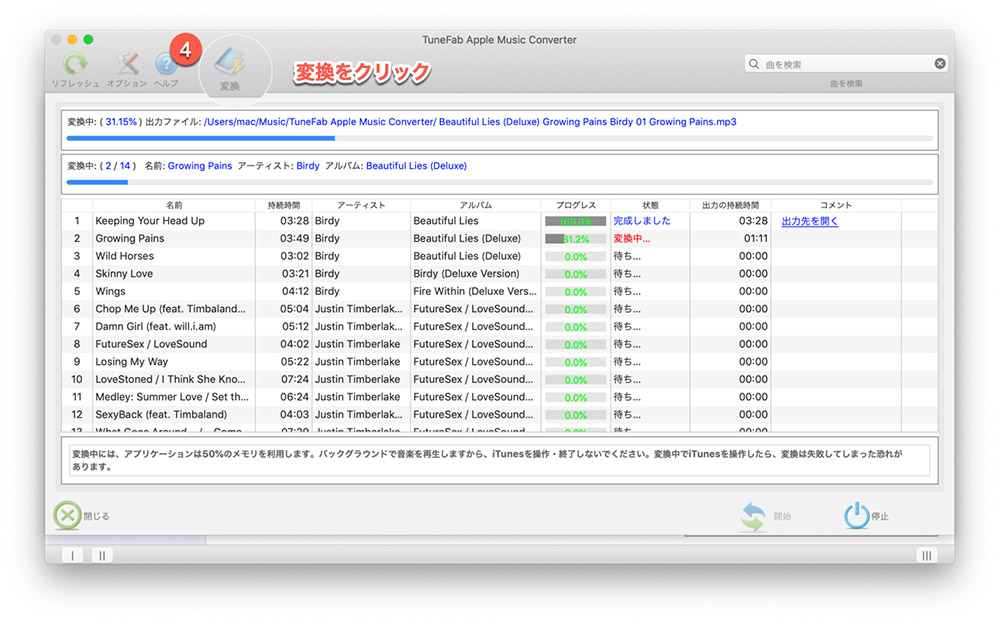Focus the 曲を検索 search field

[846, 64]
